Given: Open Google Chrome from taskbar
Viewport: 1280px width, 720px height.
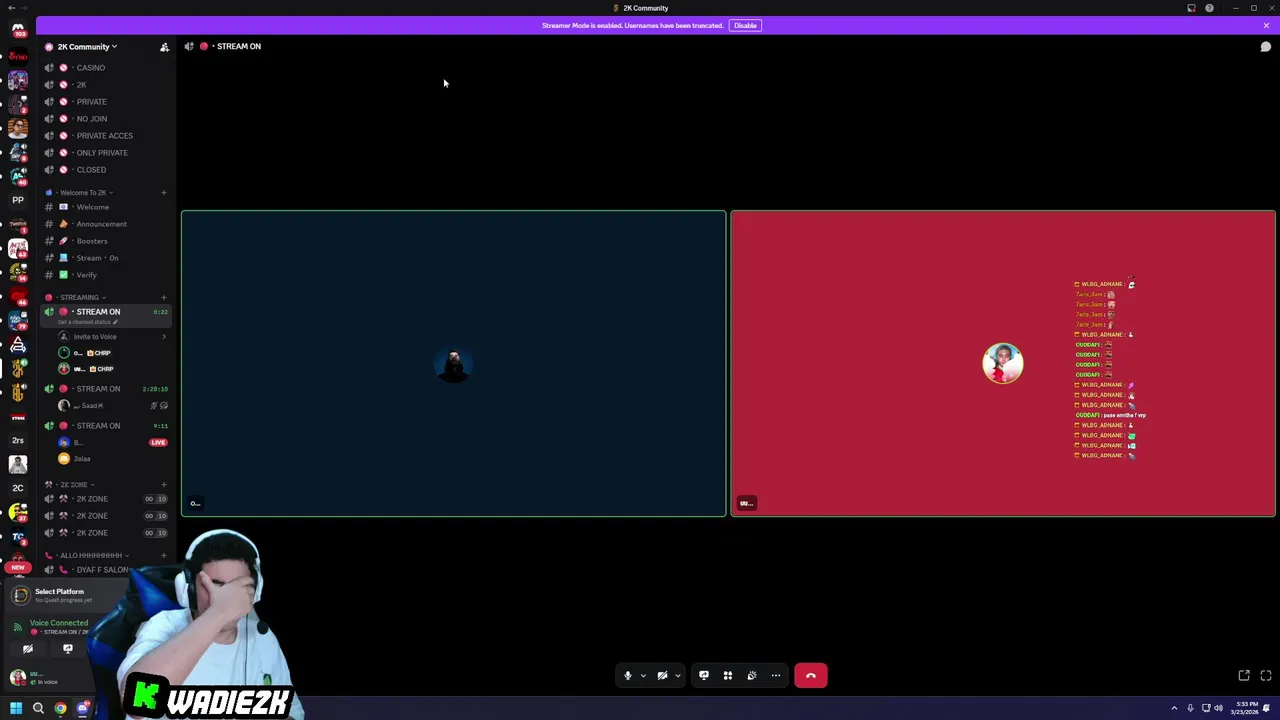Looking at the screenshot, I should pos(60,709).
